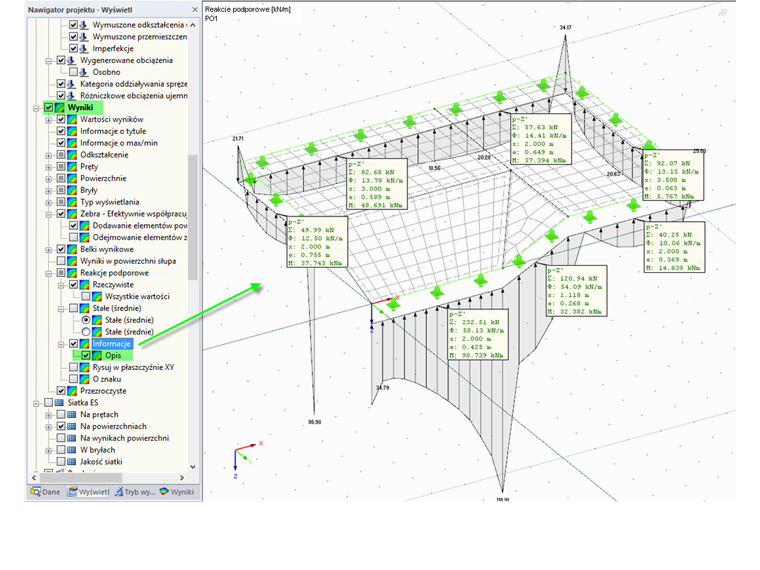Click the Pręty result icon
This screenshot has width=760, height=570.
72,167
